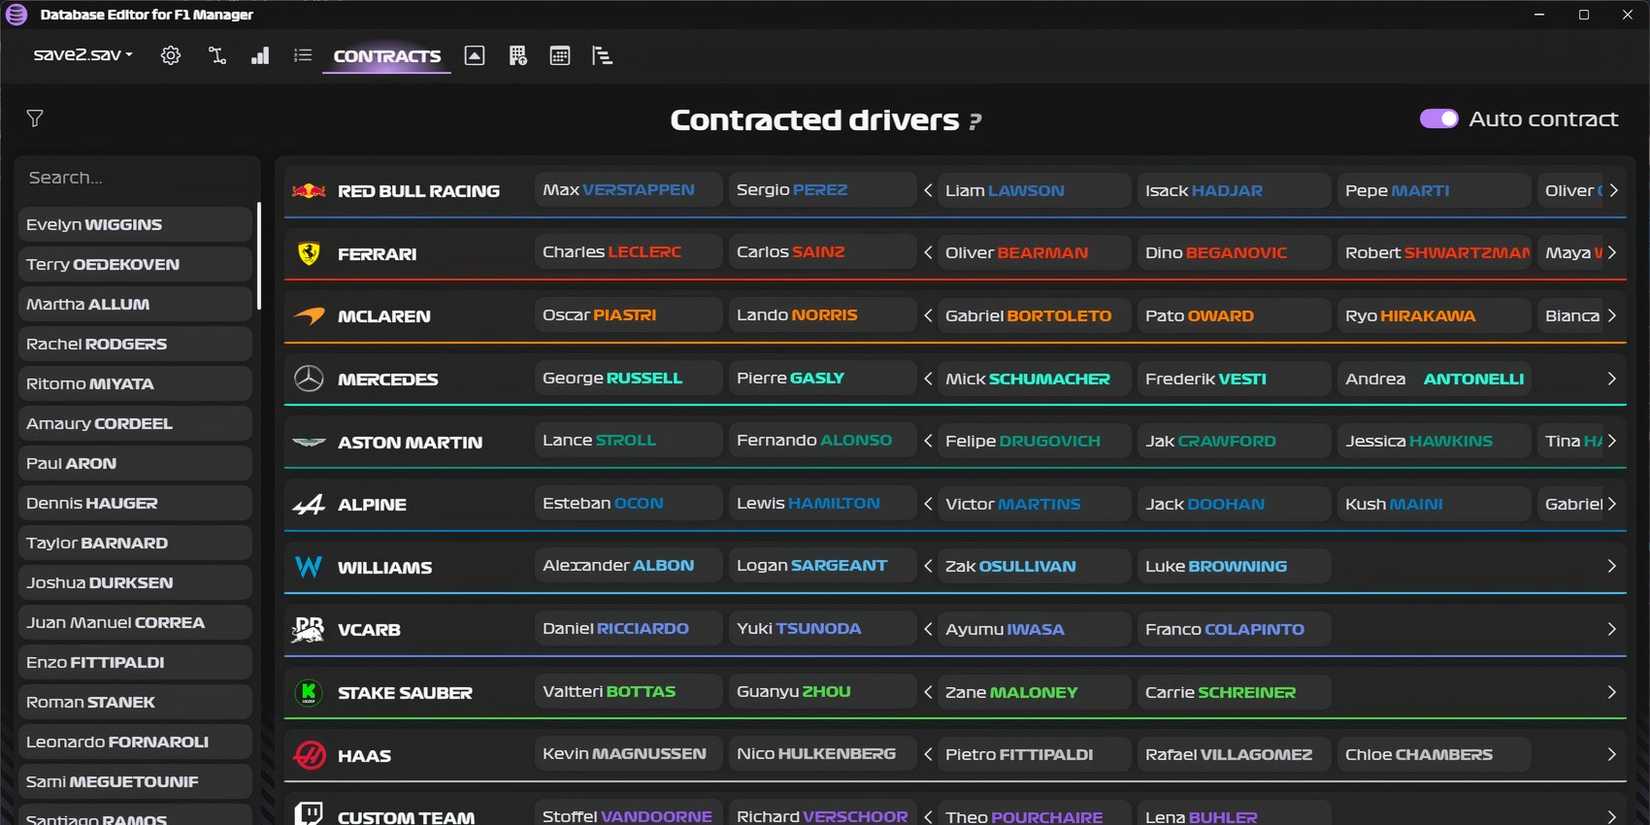The height and width of the screenshot is (825, 1650).
Task: Open the settings gear icon
Action: click(x=171, y=56)
